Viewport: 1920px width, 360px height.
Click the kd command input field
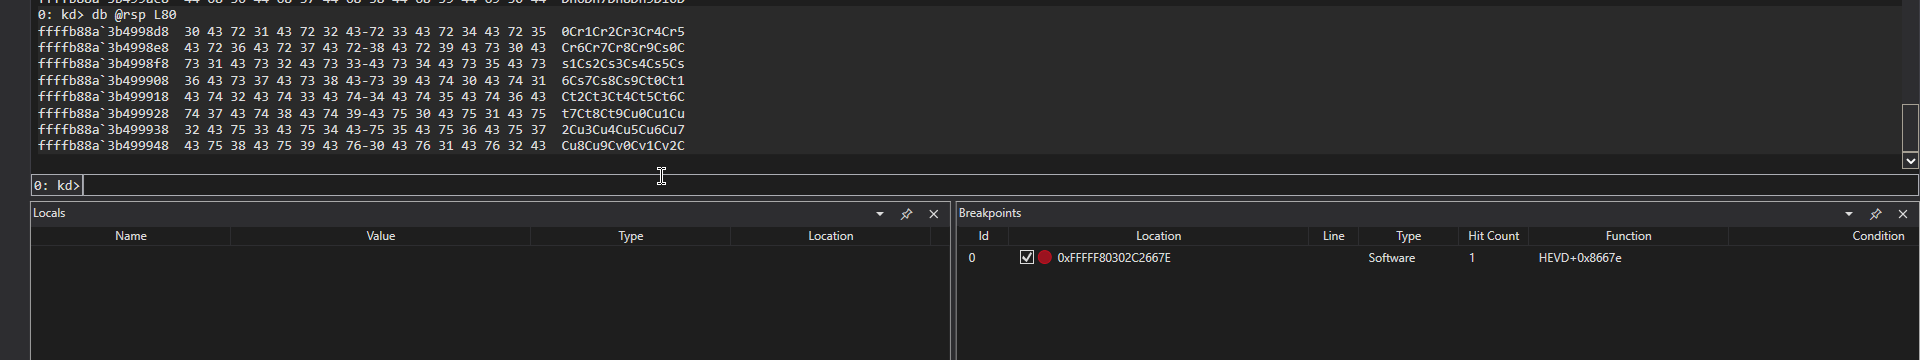point(1000,185)
